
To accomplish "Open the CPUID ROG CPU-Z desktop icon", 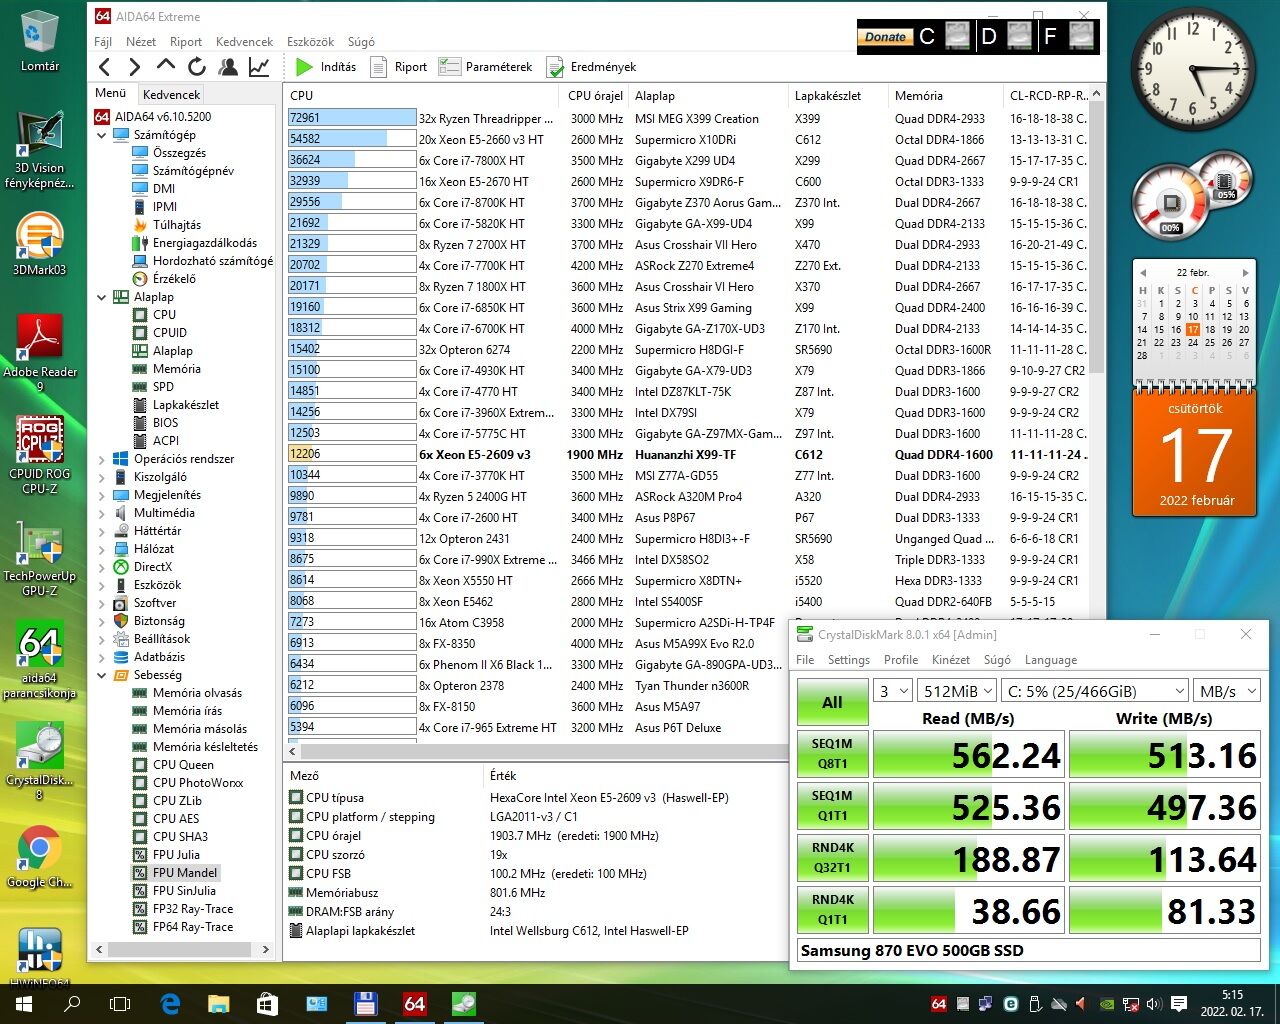I will pos(40,454).
